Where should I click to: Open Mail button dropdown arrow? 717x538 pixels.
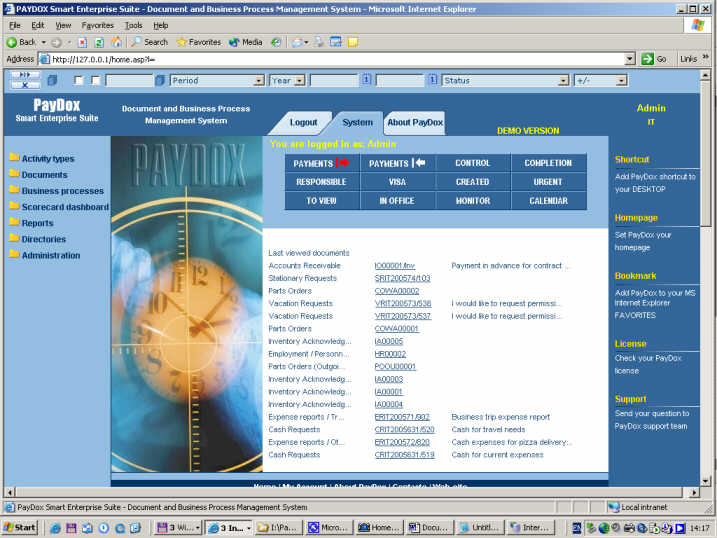click(x=306, y=43)
